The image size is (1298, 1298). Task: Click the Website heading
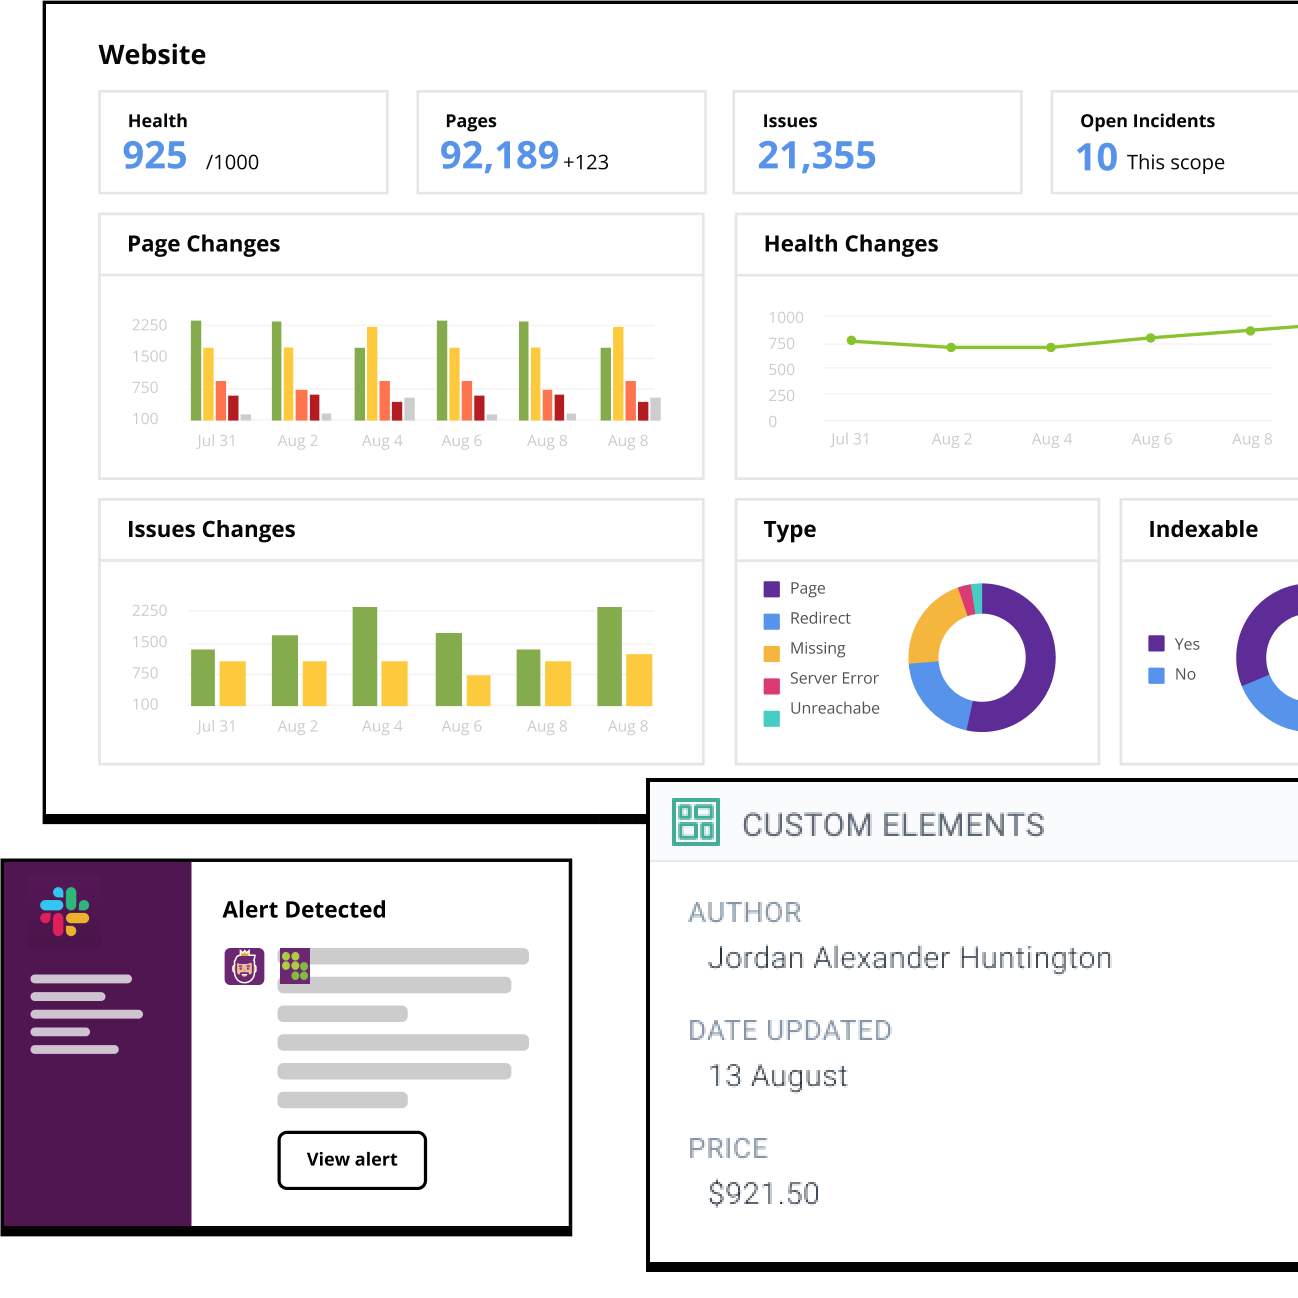(x=152, y=55)
